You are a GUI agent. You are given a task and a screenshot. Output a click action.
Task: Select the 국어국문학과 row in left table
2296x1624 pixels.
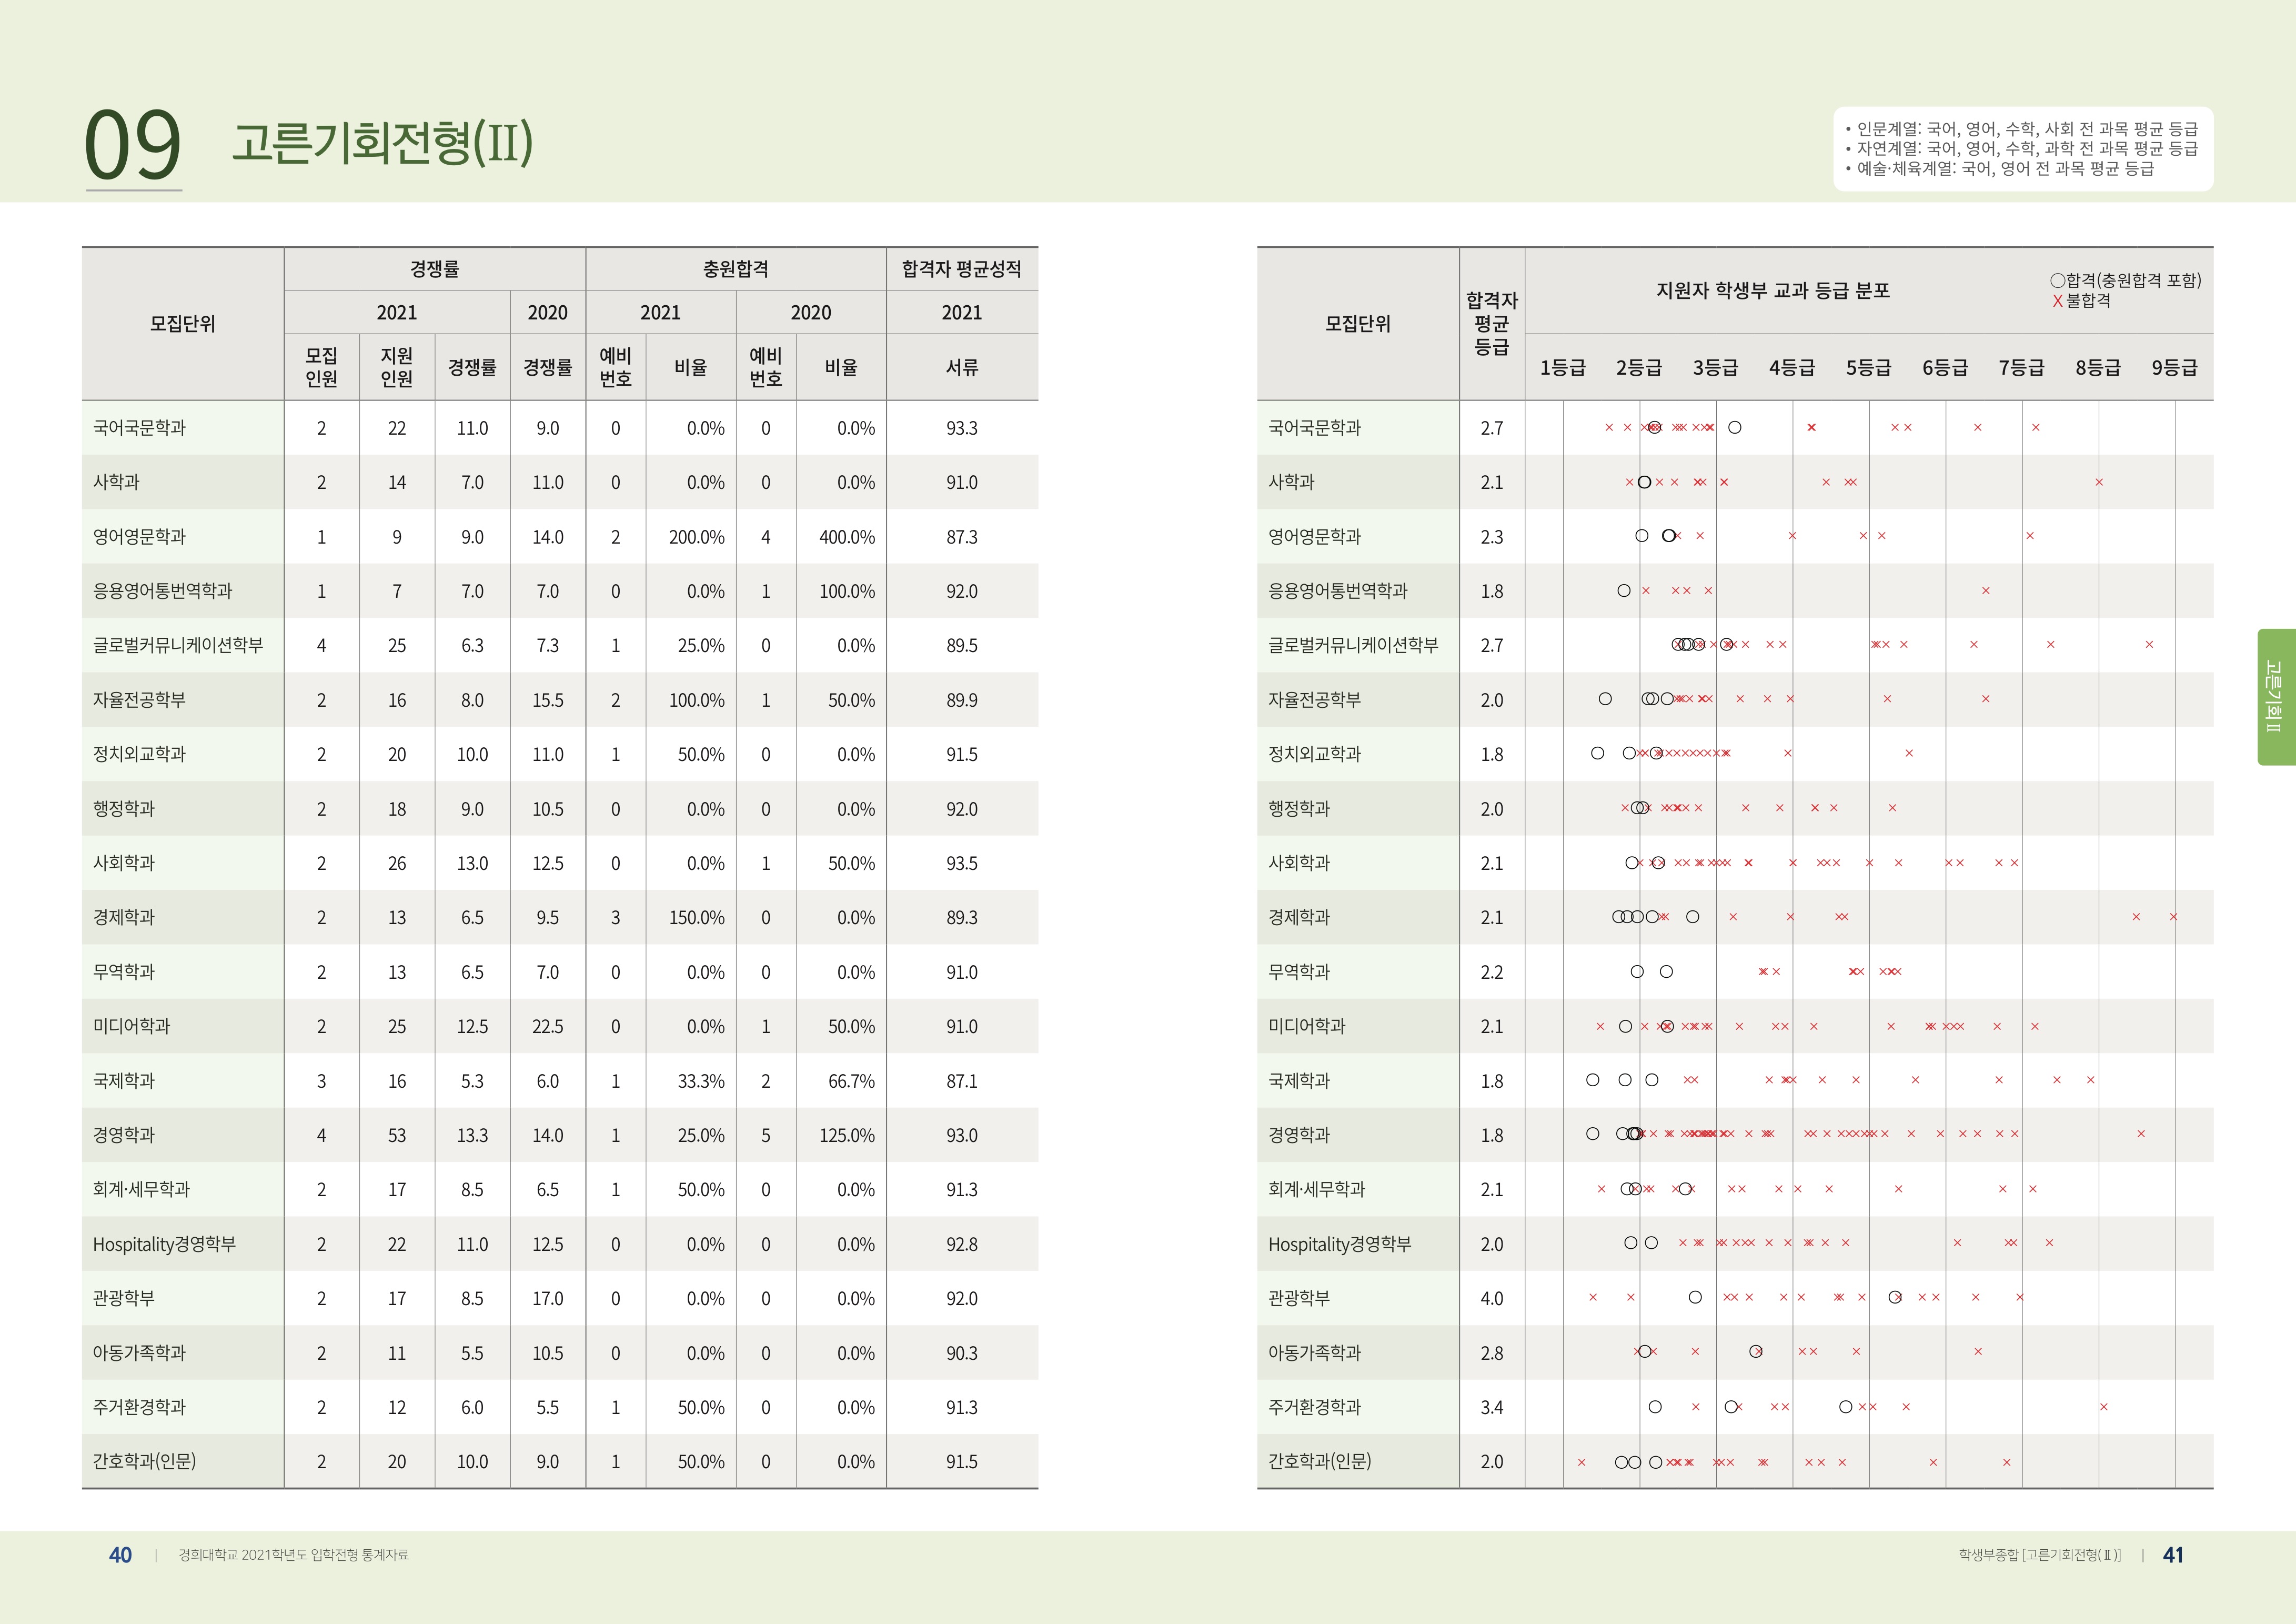click(139, 428)
